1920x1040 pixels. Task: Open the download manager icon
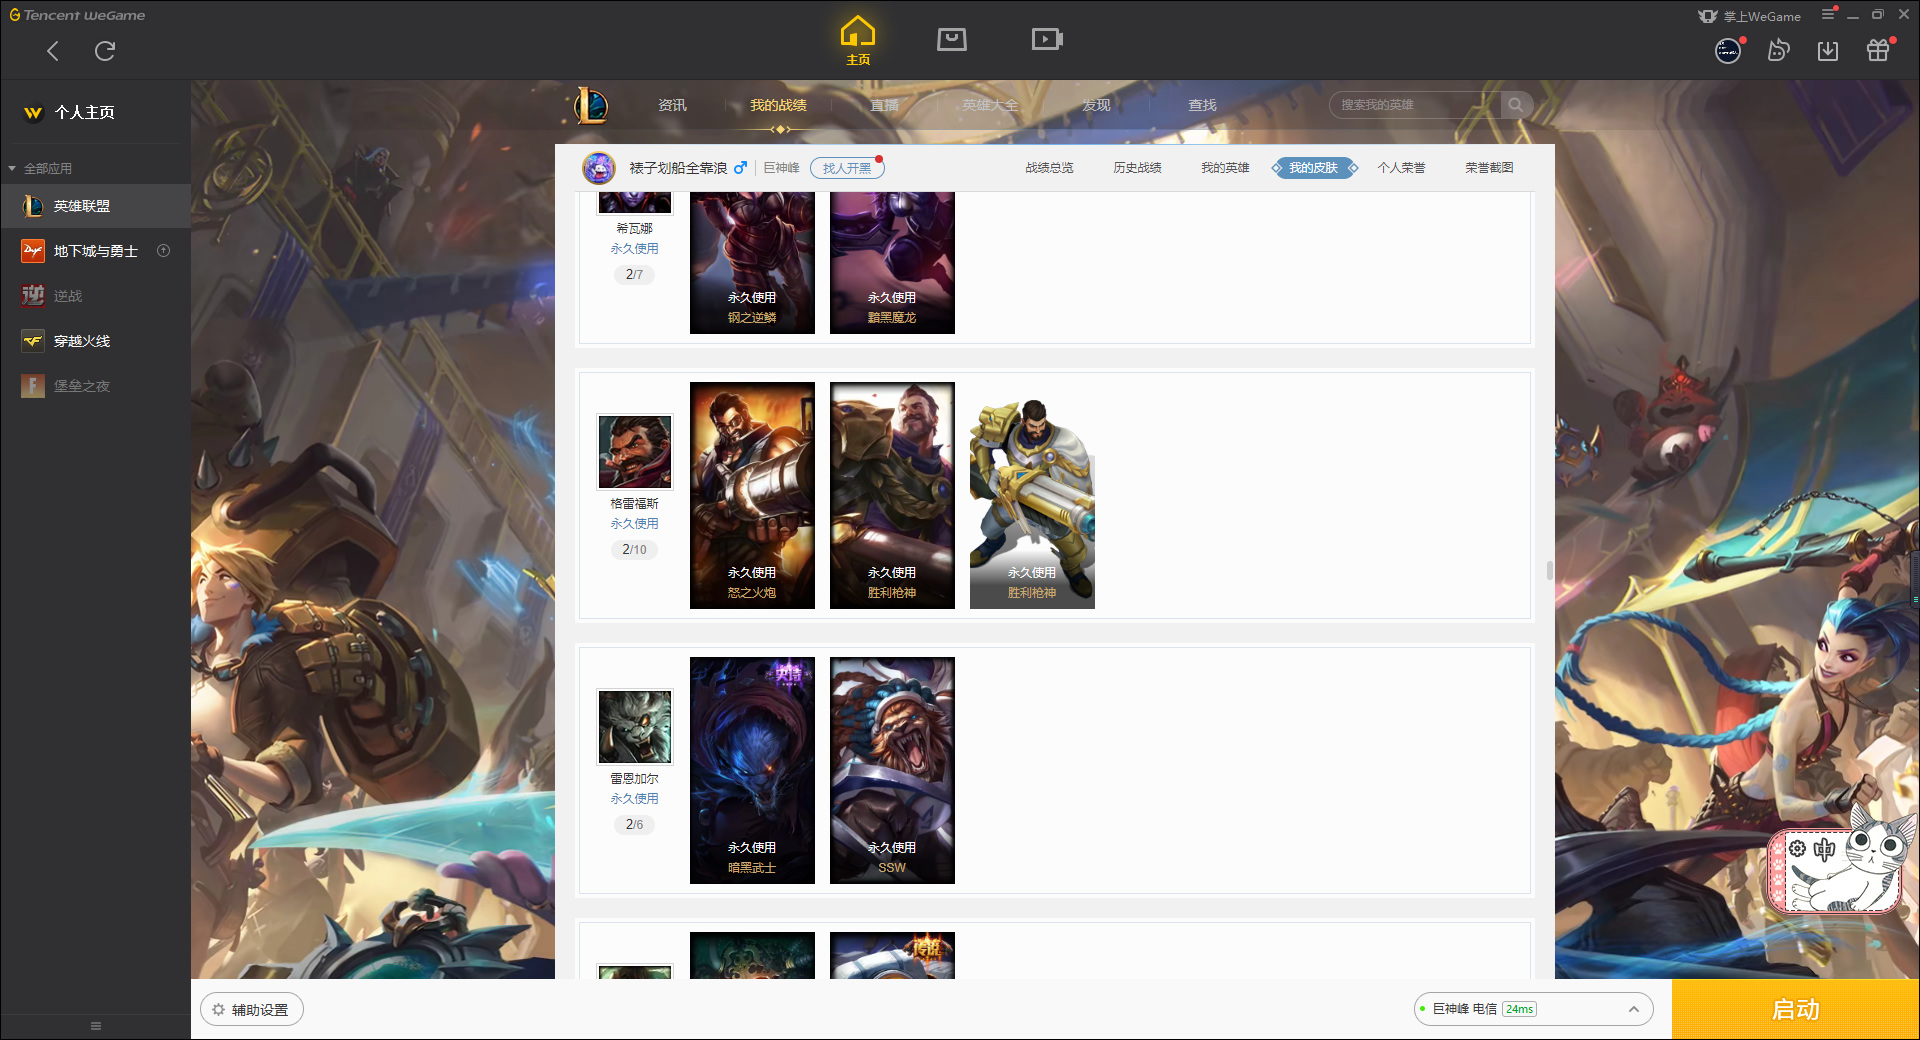(1828, 50)
